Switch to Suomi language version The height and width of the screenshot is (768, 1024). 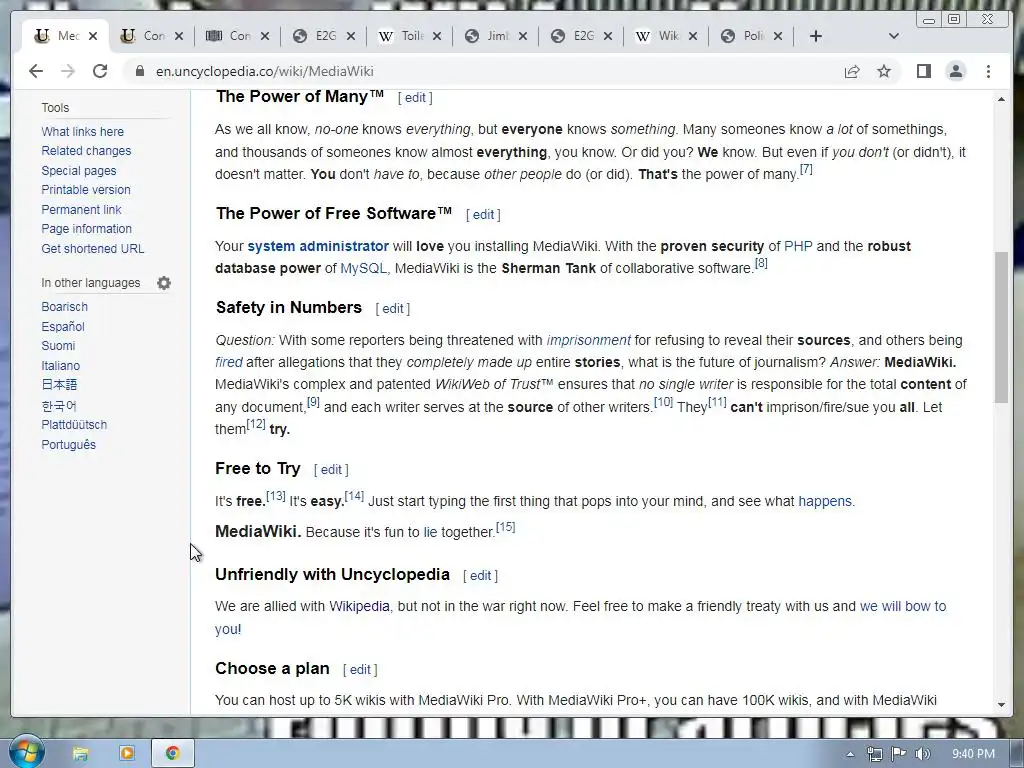point(58,345)
